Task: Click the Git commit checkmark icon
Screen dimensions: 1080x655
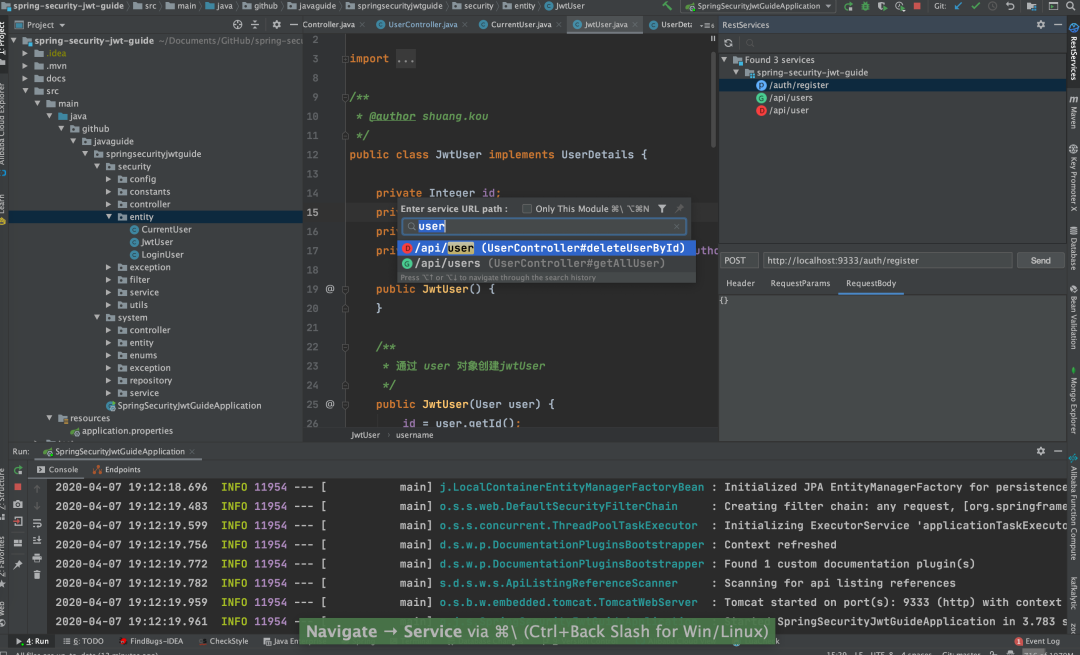Action: 976,6
